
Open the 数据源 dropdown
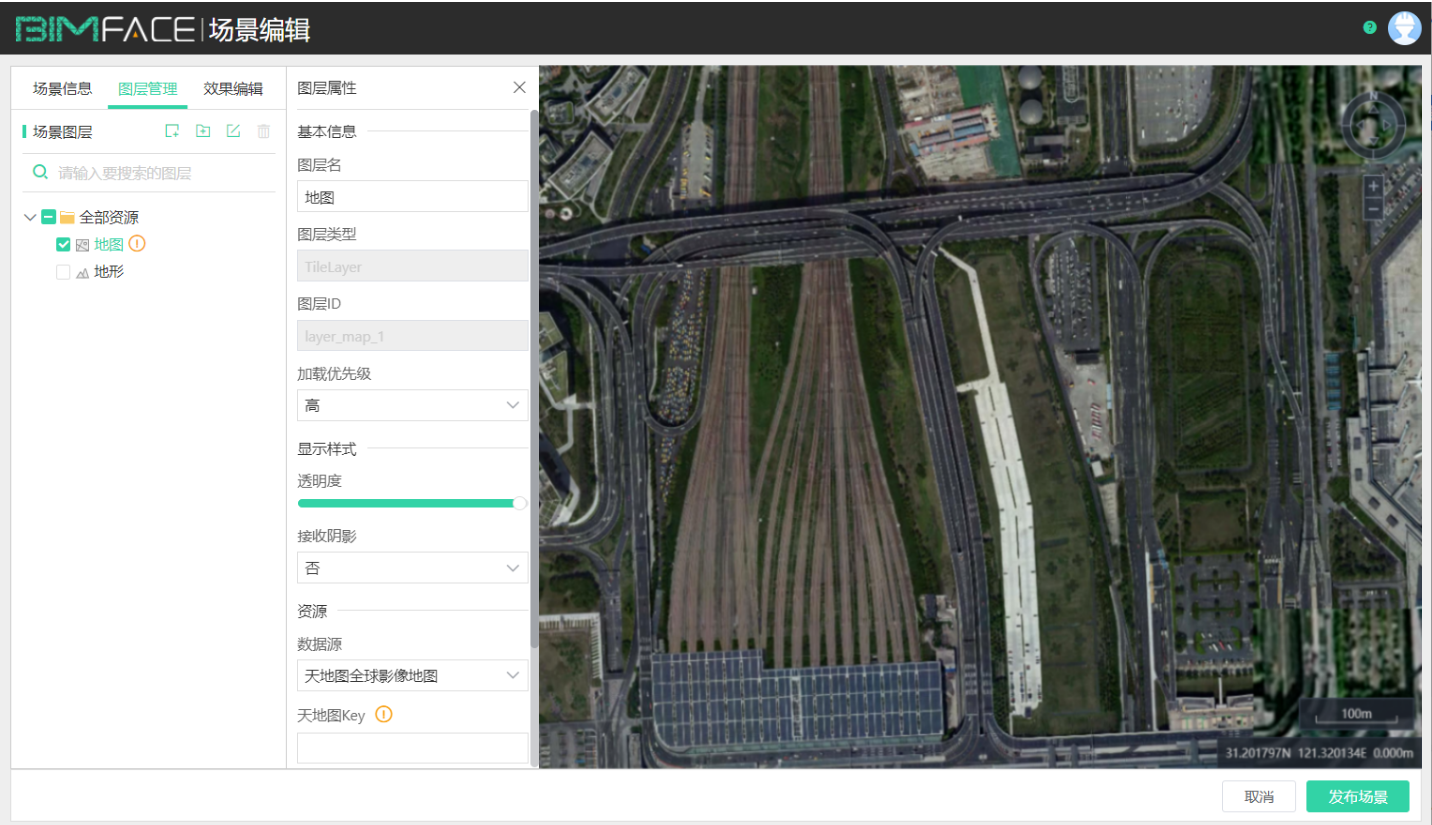[x=412, y=675]
